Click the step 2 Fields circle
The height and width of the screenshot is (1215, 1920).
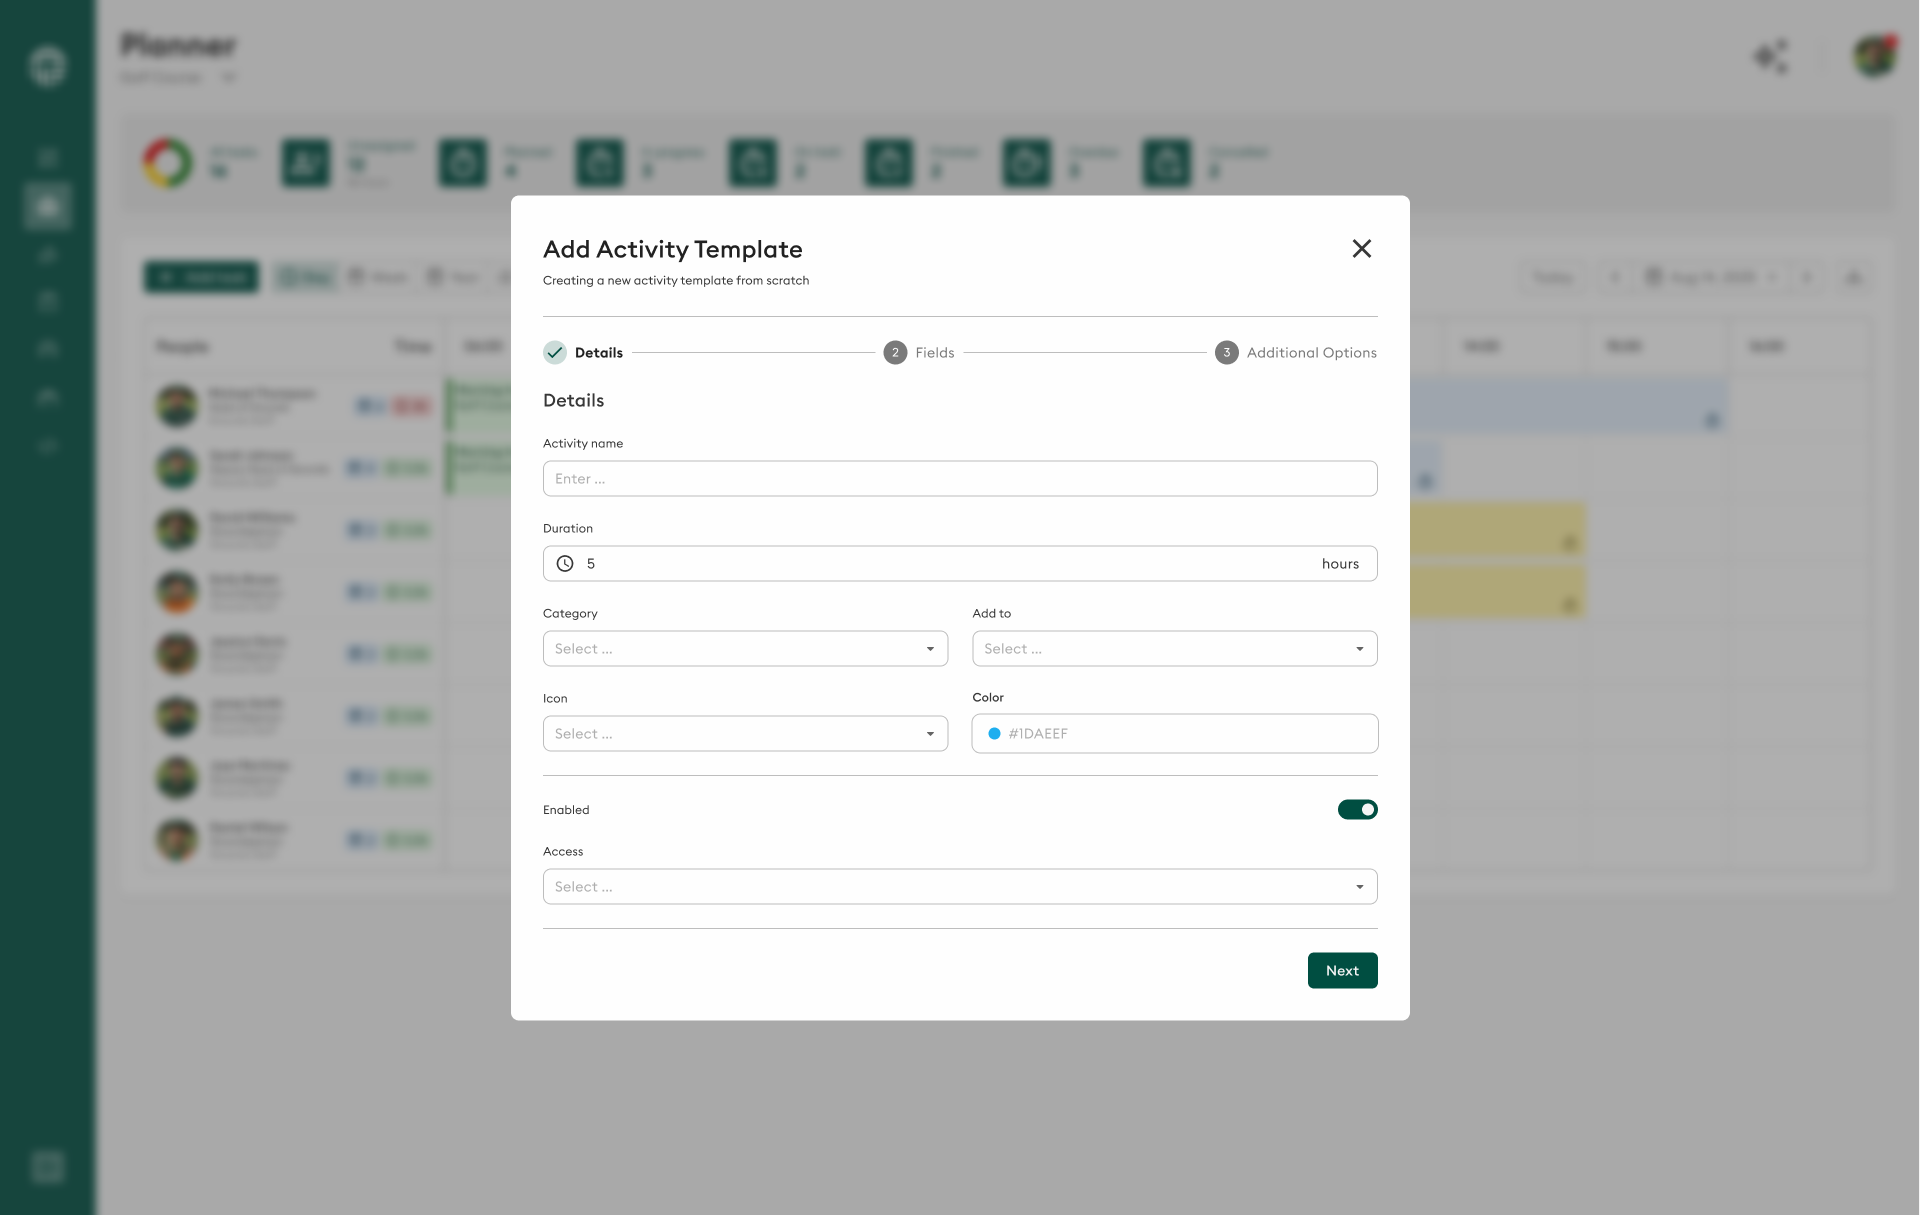point(895,352)
